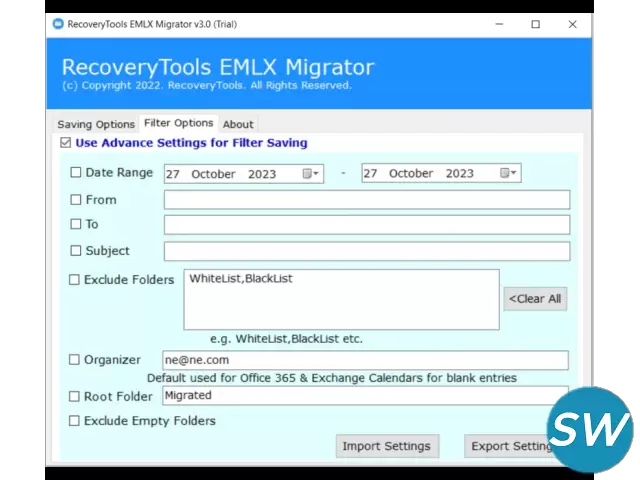Enable the Date Range checkbox
Image resolution: width=640 pixels, height=480 pixels.
(x=76, y=173)
